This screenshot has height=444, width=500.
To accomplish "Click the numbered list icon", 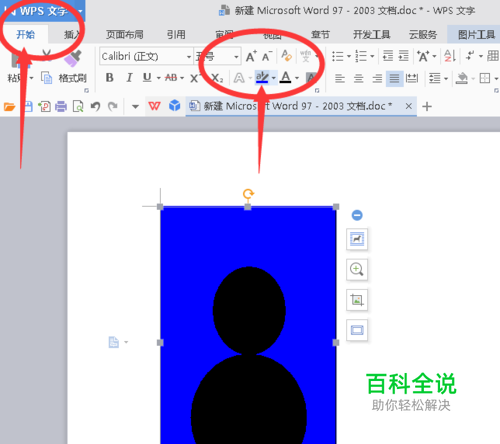I will 361,56.
